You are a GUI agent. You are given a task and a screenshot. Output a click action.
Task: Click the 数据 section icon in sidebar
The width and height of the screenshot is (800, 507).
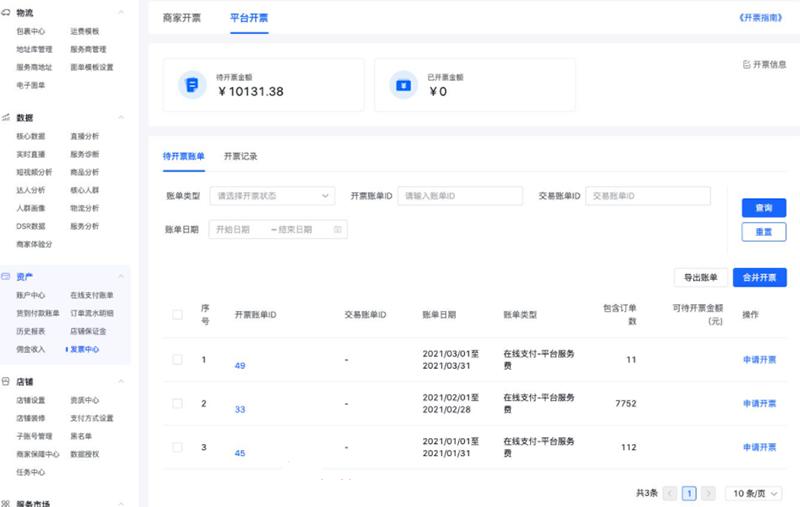(x=6, y=117)
